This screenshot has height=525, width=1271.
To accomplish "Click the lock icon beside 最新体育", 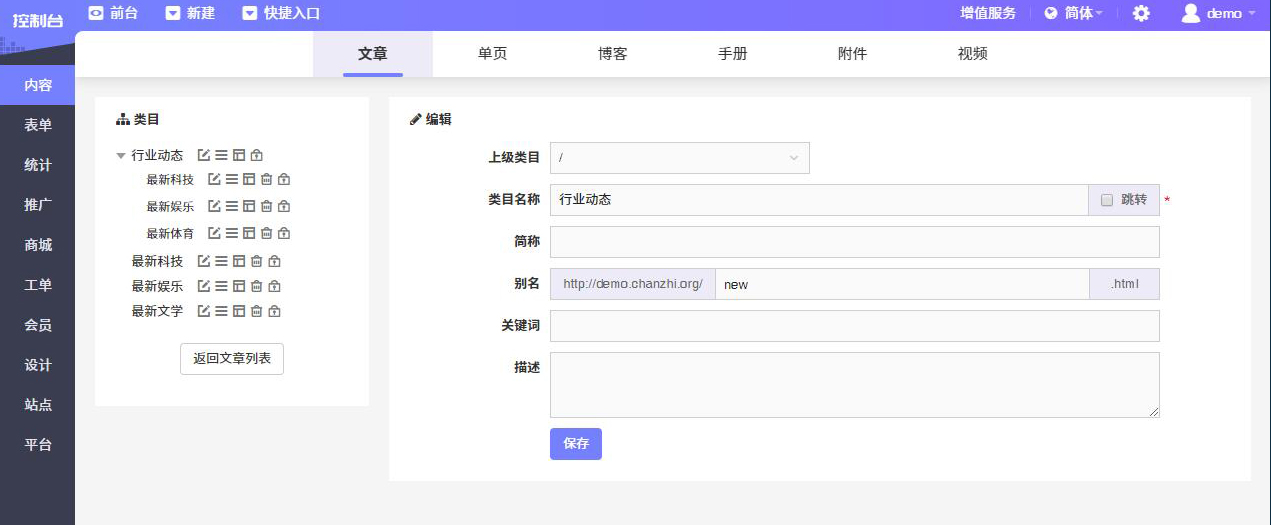I will coord(284,233).
